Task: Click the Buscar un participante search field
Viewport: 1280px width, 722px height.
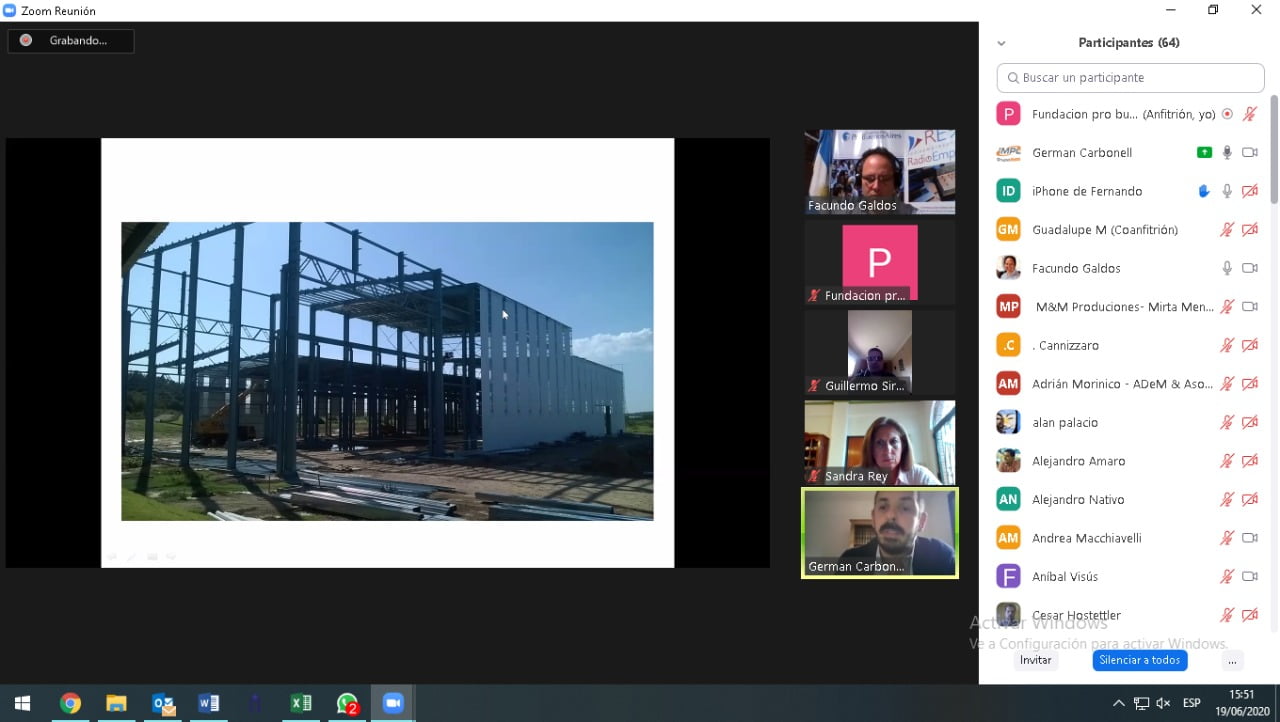Action: [x=1138, y=78]
